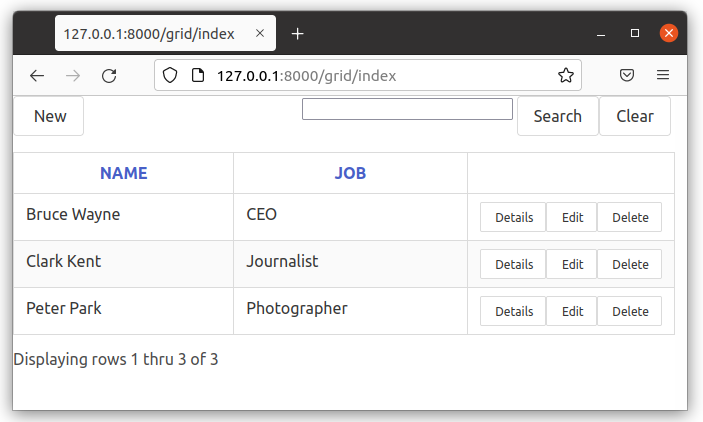
Task: Select the 127.0.0.1:8000/grid/index tab
Action: 150,34
